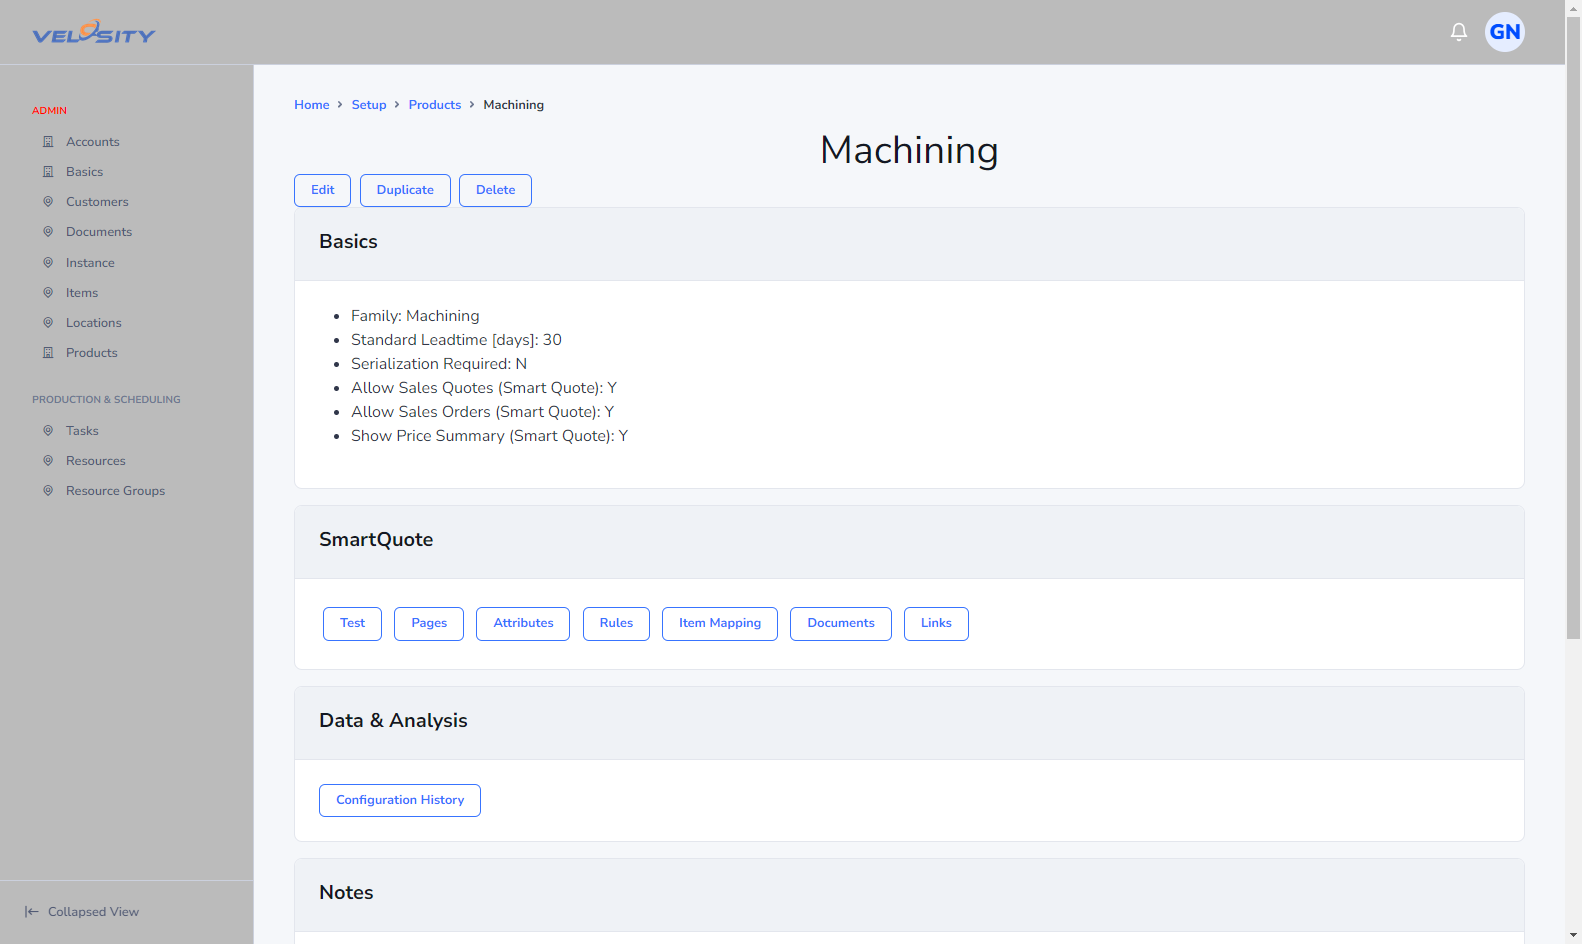Select the Customers sidebar icon
Image resolution: width=1582 pixels, height=944 pixels.
pos(48,202)
